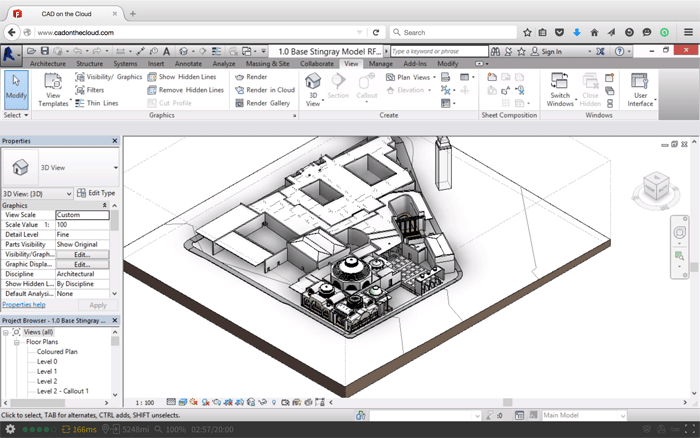Open the Manage tab

coord(381,64)
